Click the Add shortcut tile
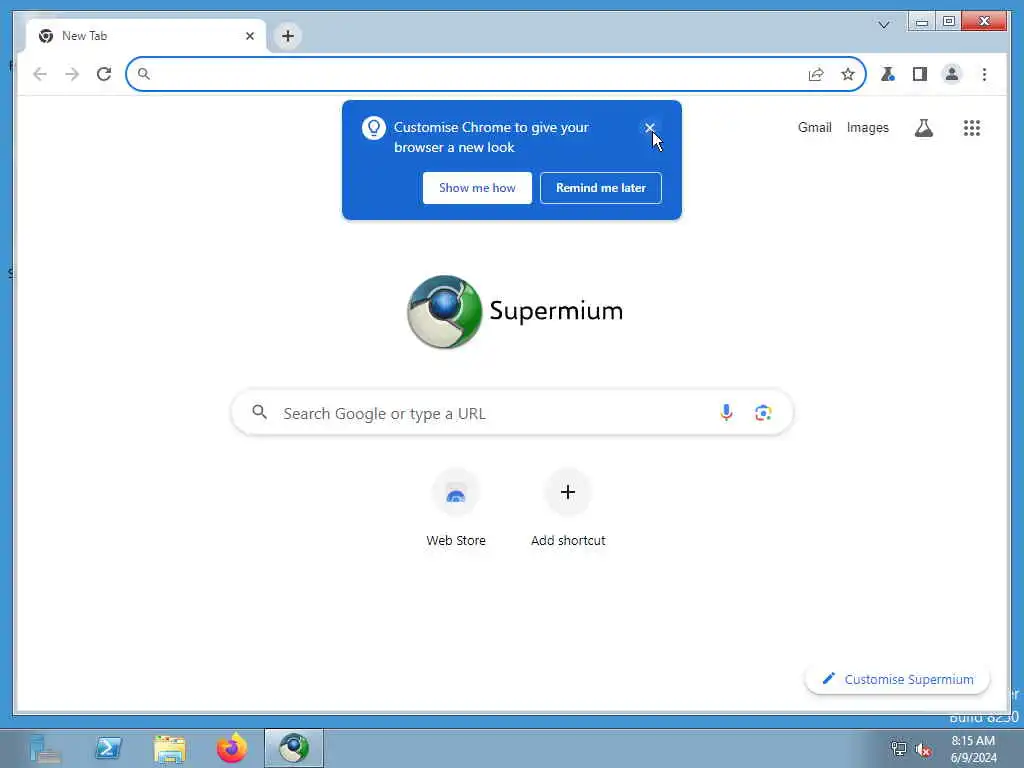 pyautogui.click(x=568, y=509)
